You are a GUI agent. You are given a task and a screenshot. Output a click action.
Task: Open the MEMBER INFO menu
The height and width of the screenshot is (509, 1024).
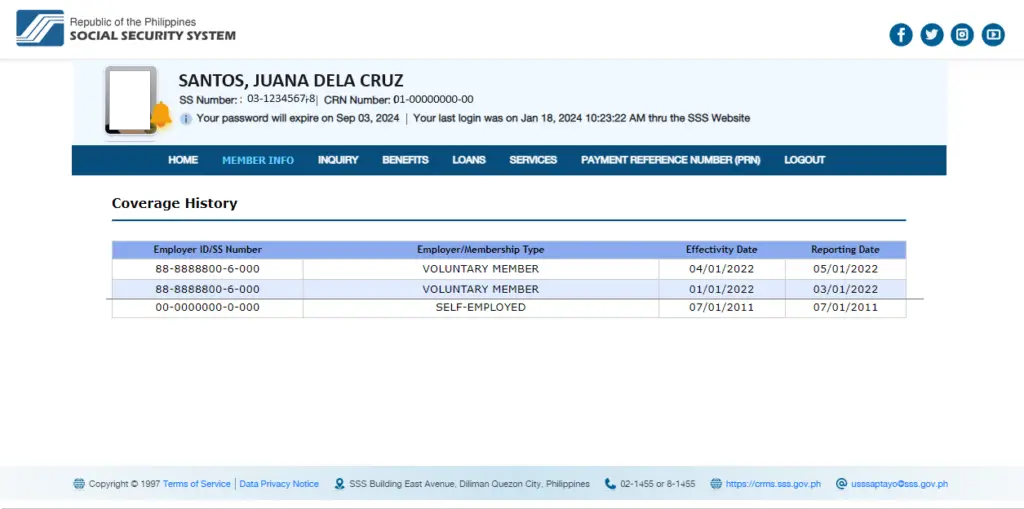coord(258,160)
